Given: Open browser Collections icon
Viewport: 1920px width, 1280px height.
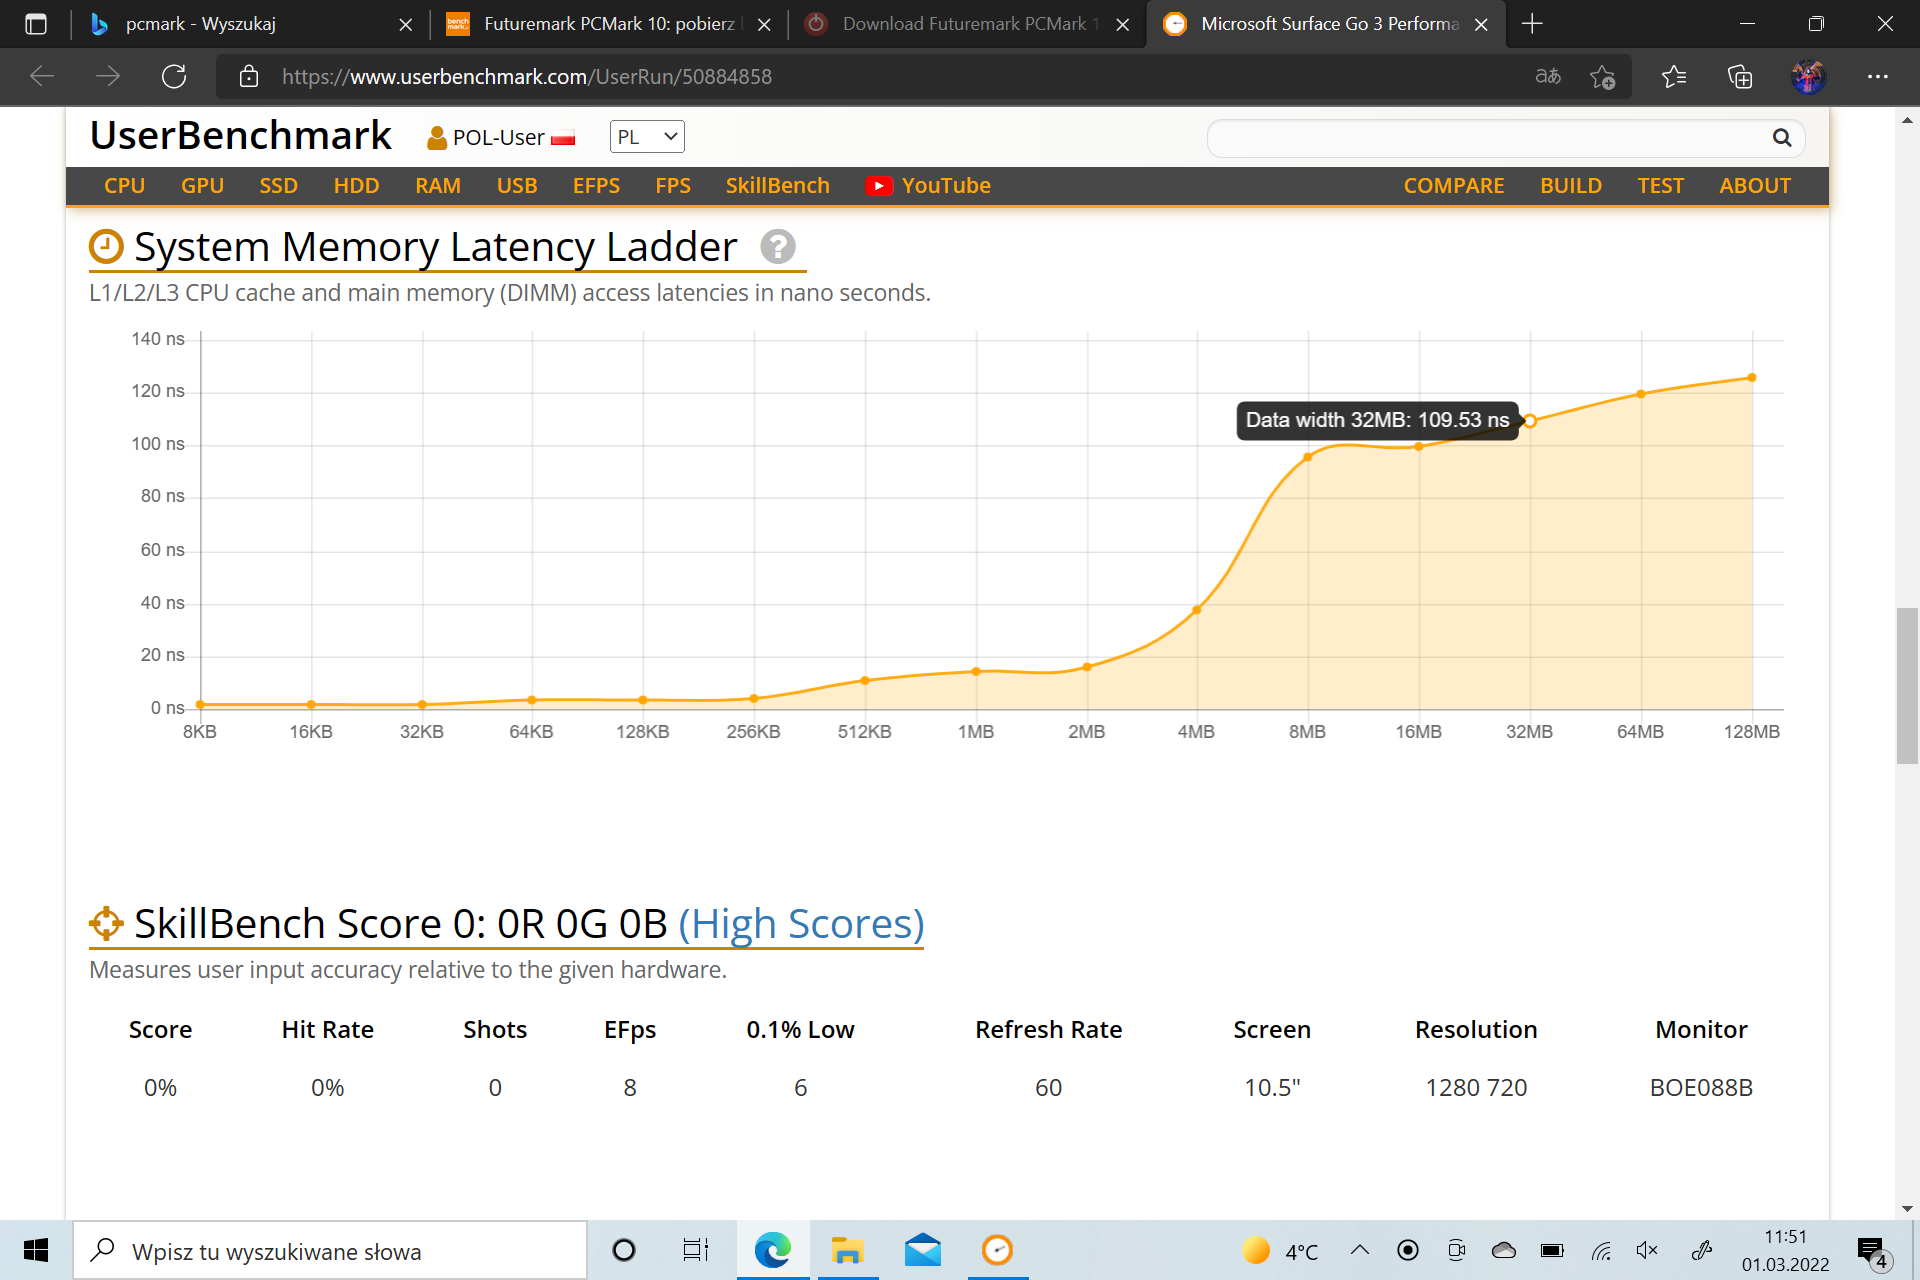Looking at the screenshot, I should click(x=1740, y=77).
